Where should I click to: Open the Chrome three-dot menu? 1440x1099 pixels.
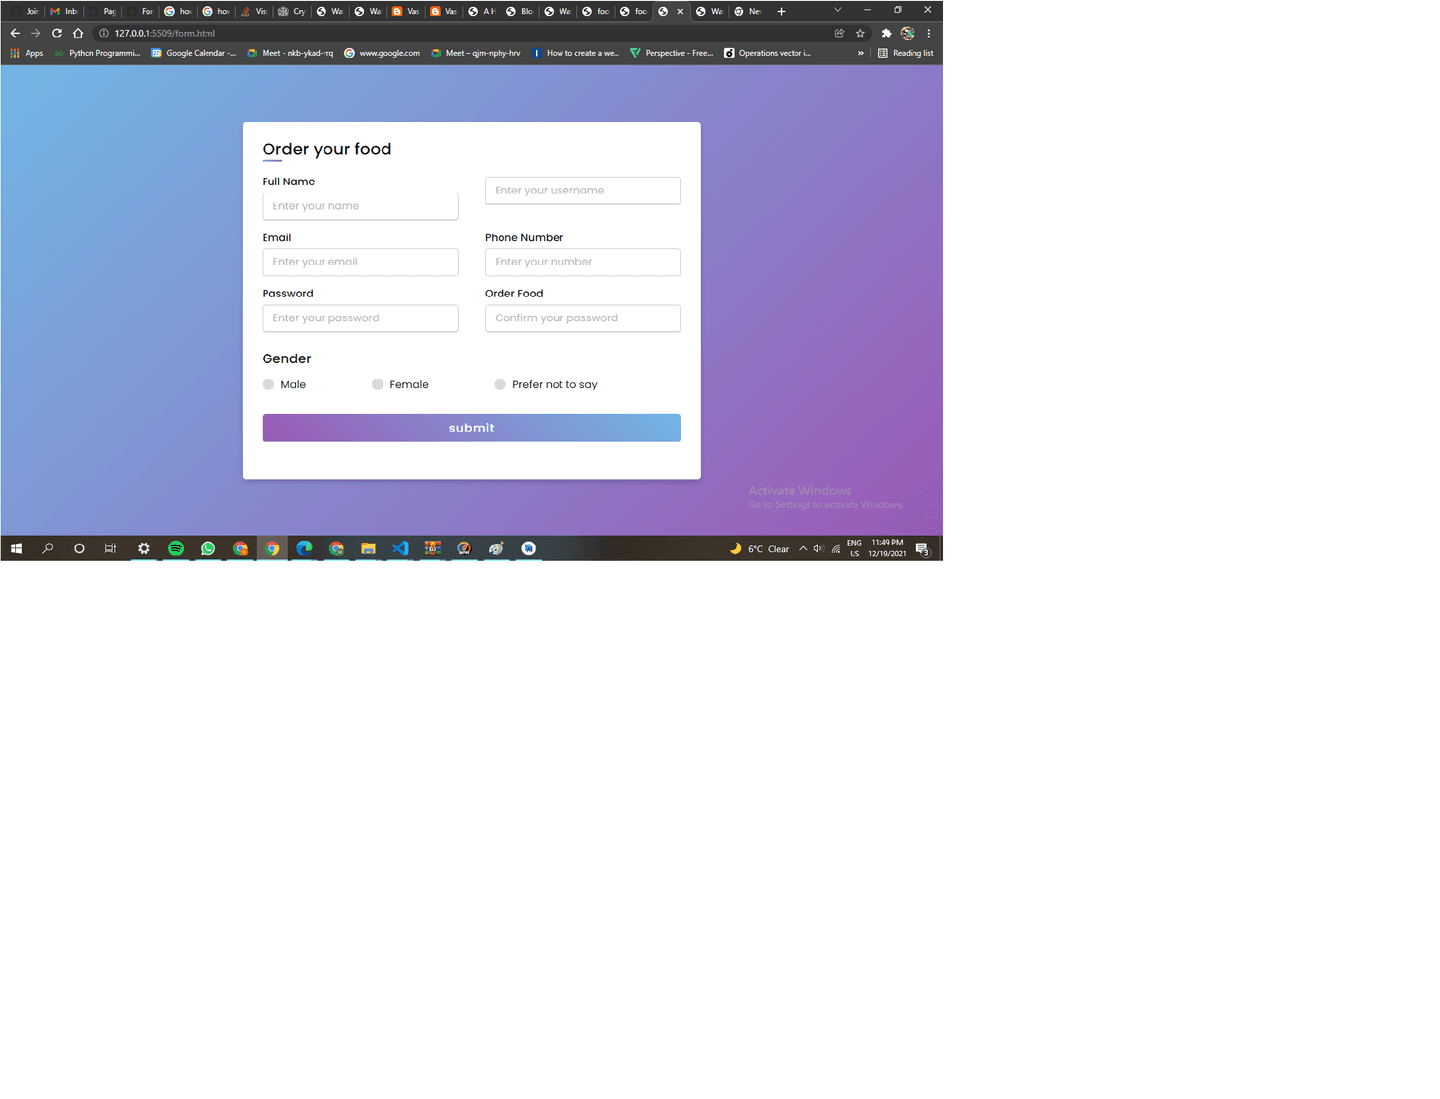pos(929,33)
